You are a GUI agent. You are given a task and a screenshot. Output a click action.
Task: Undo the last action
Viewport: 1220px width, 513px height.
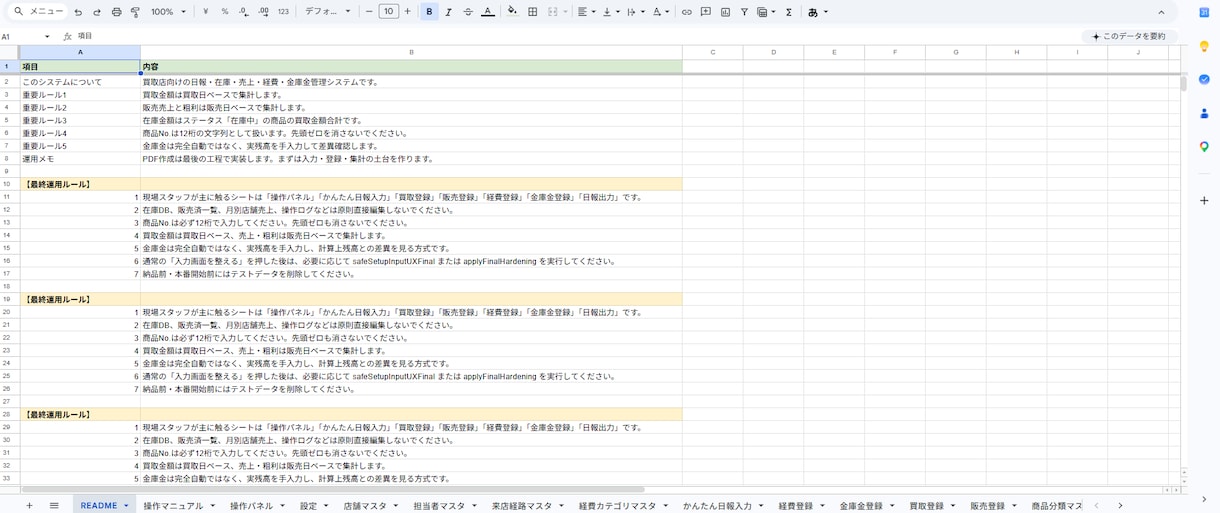[x=78, y=12]
